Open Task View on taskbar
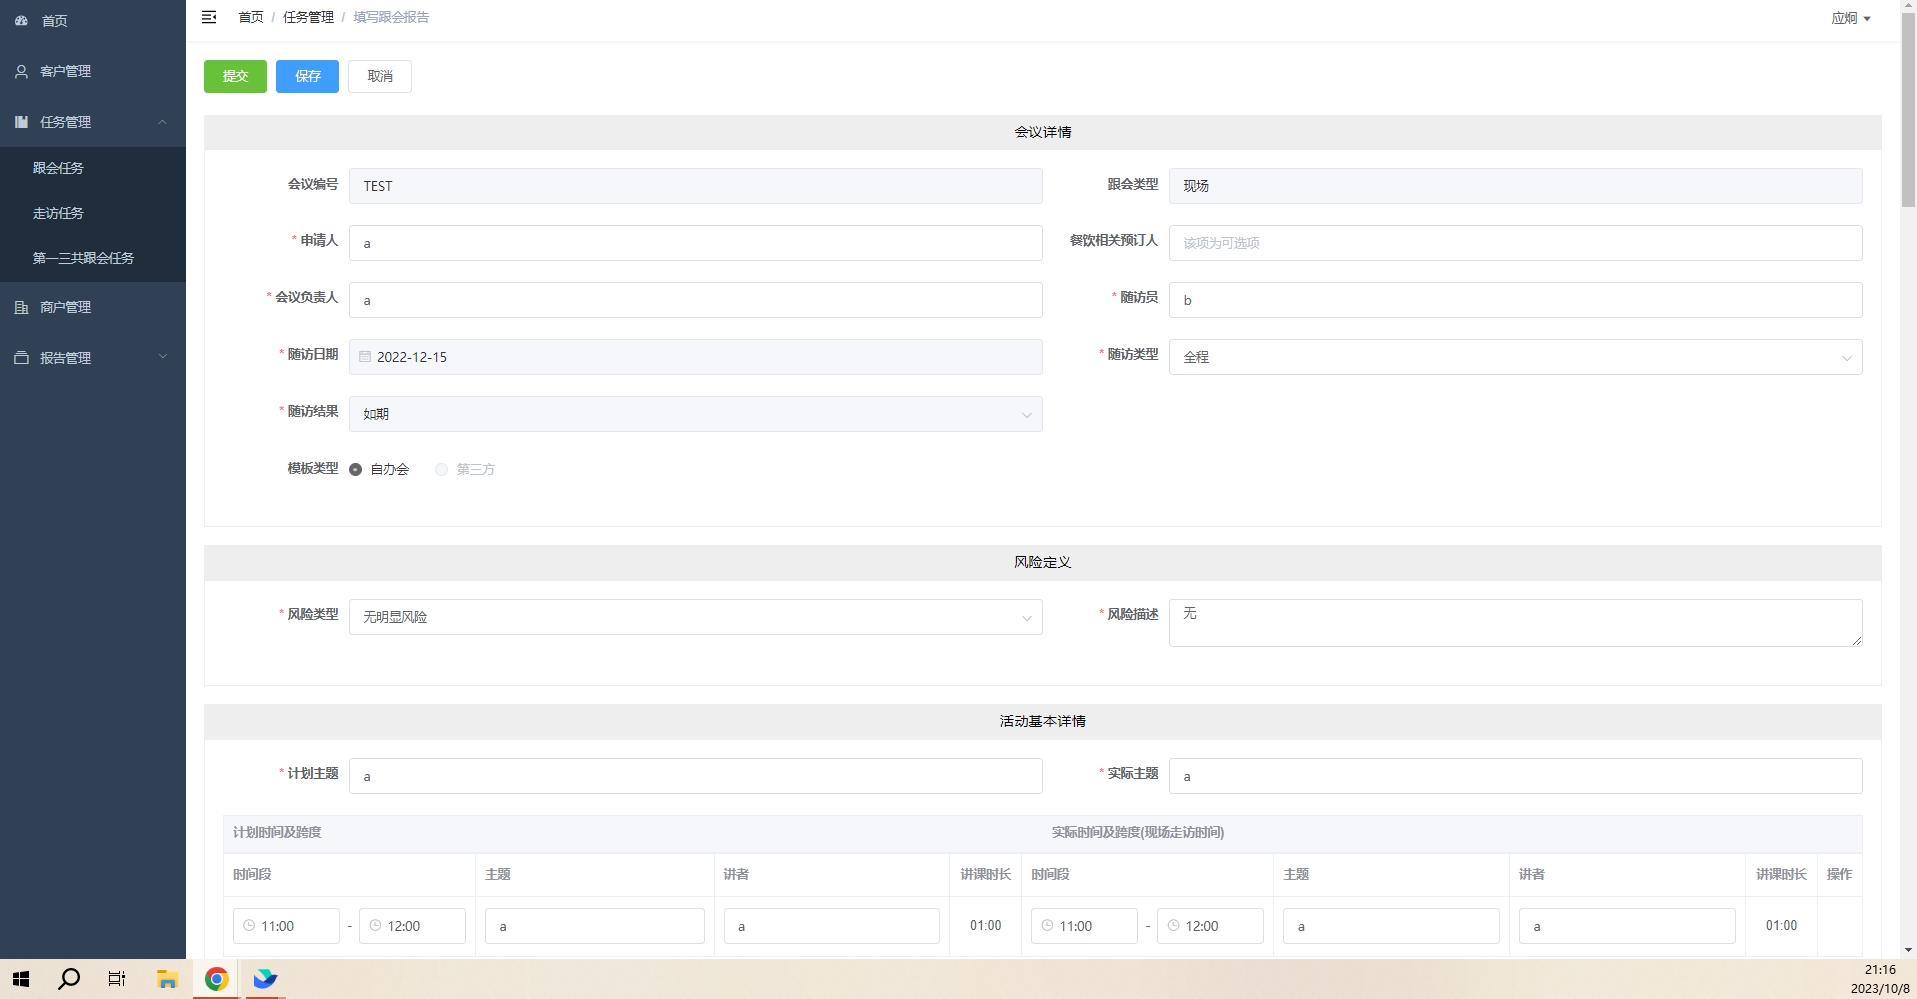The width and height of the screenshot is (1917, 999). [x=117, y=979]
